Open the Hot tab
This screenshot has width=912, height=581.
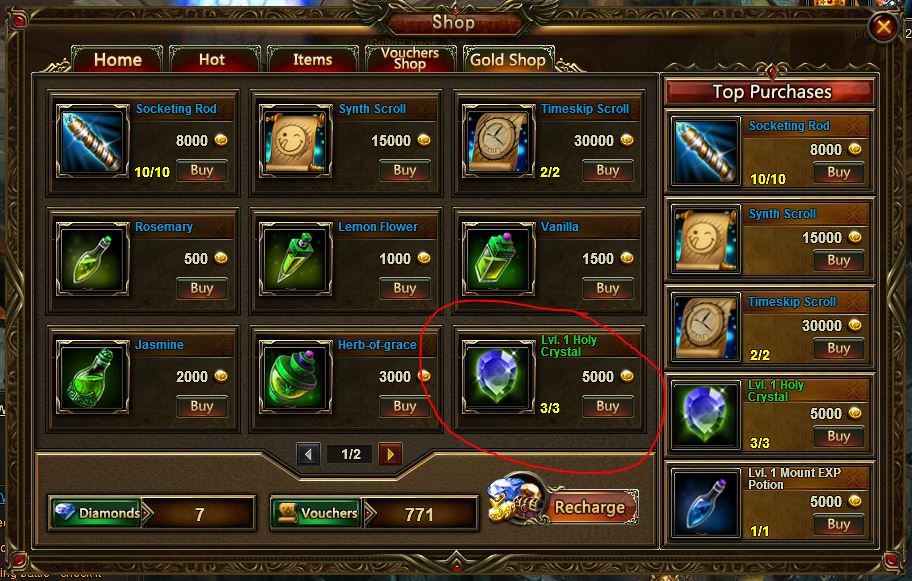tap(214, 59)
